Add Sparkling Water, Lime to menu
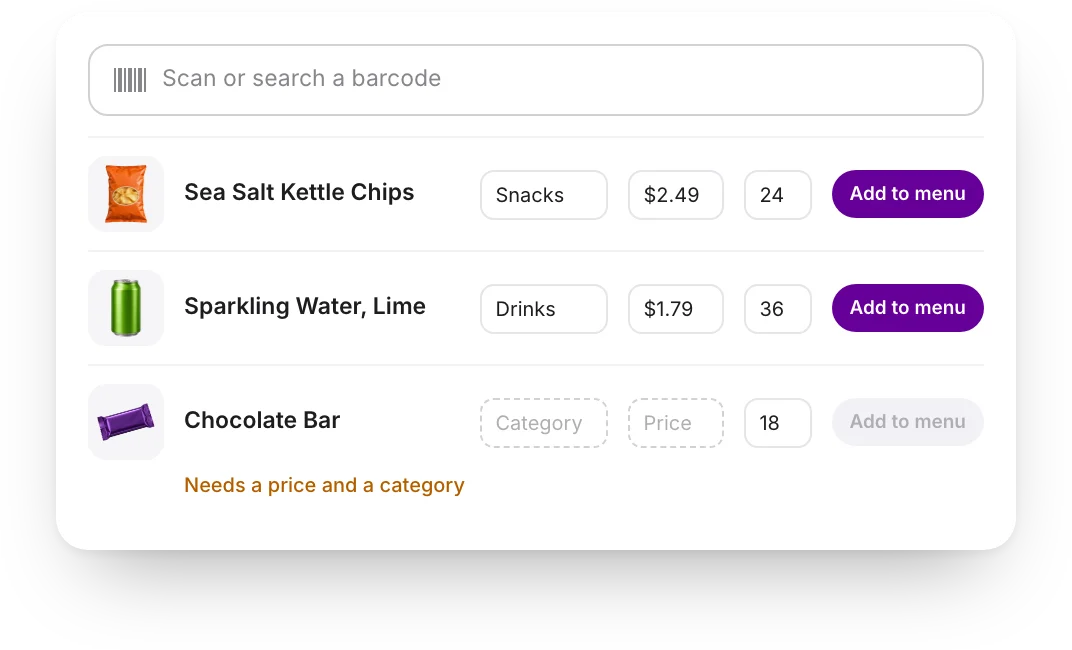This screenshot has height=650, width=1072. click(x=907, y=308)
